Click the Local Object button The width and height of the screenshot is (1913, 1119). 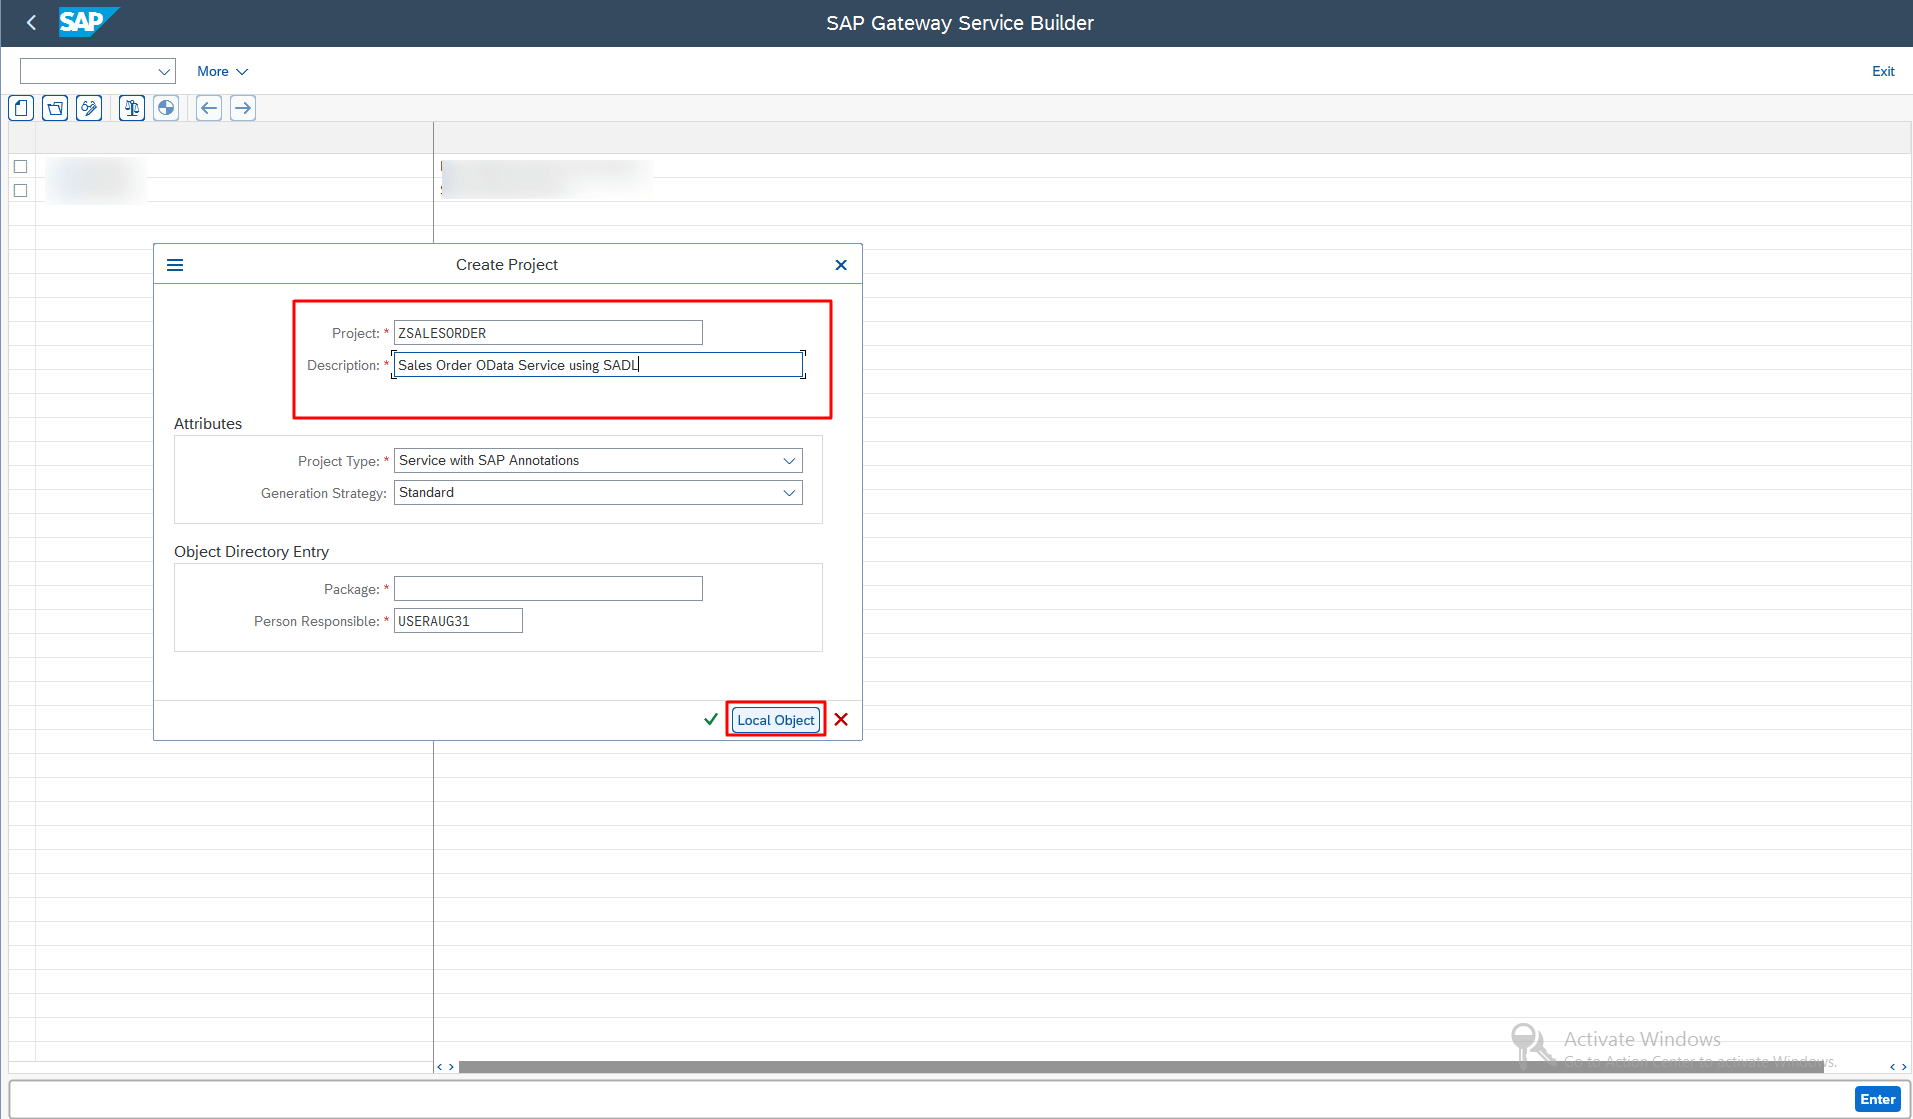(776, 720)
